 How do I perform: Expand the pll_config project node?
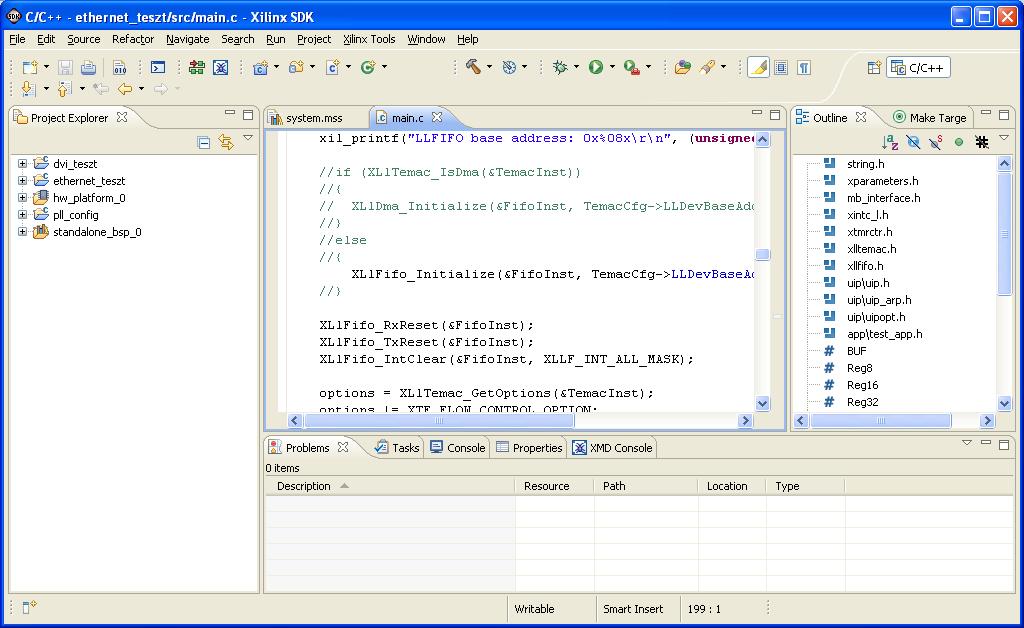22,214
